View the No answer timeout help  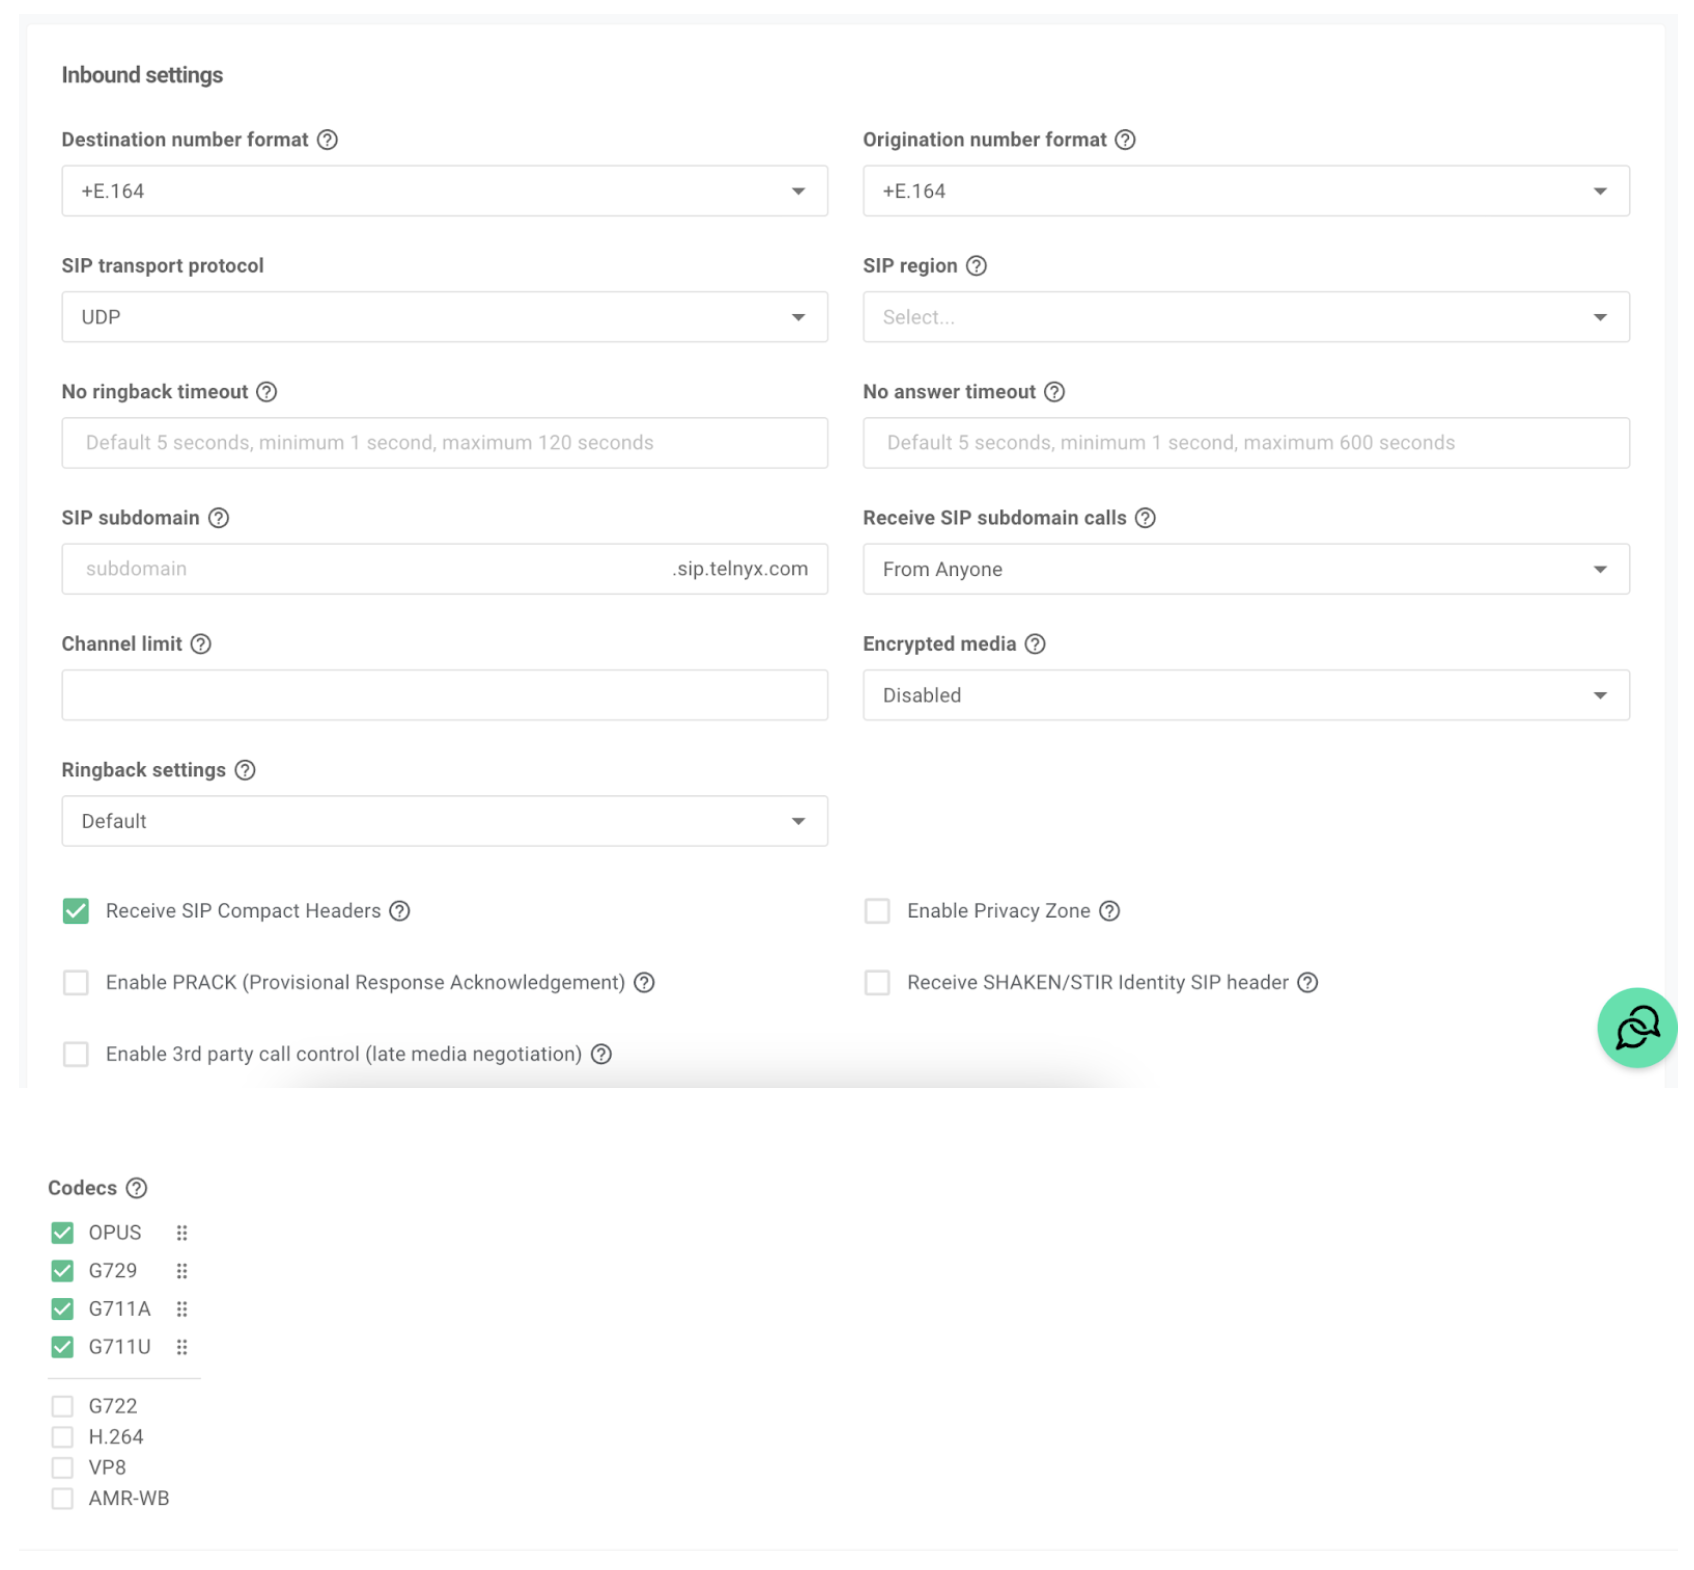pos(1055,392)
